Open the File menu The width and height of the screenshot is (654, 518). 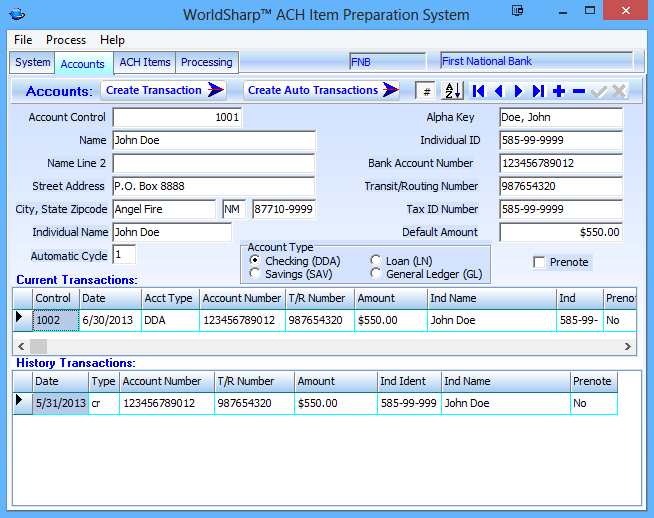click(x=23, y=40)
